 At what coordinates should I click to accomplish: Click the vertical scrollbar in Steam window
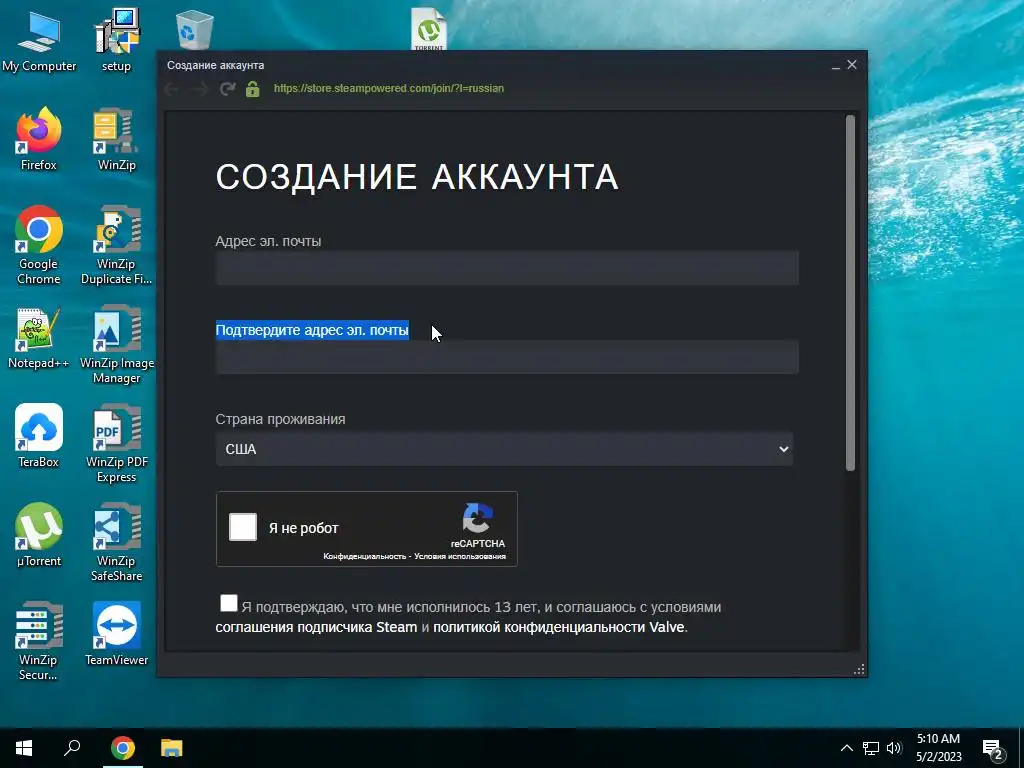[850, 293]
